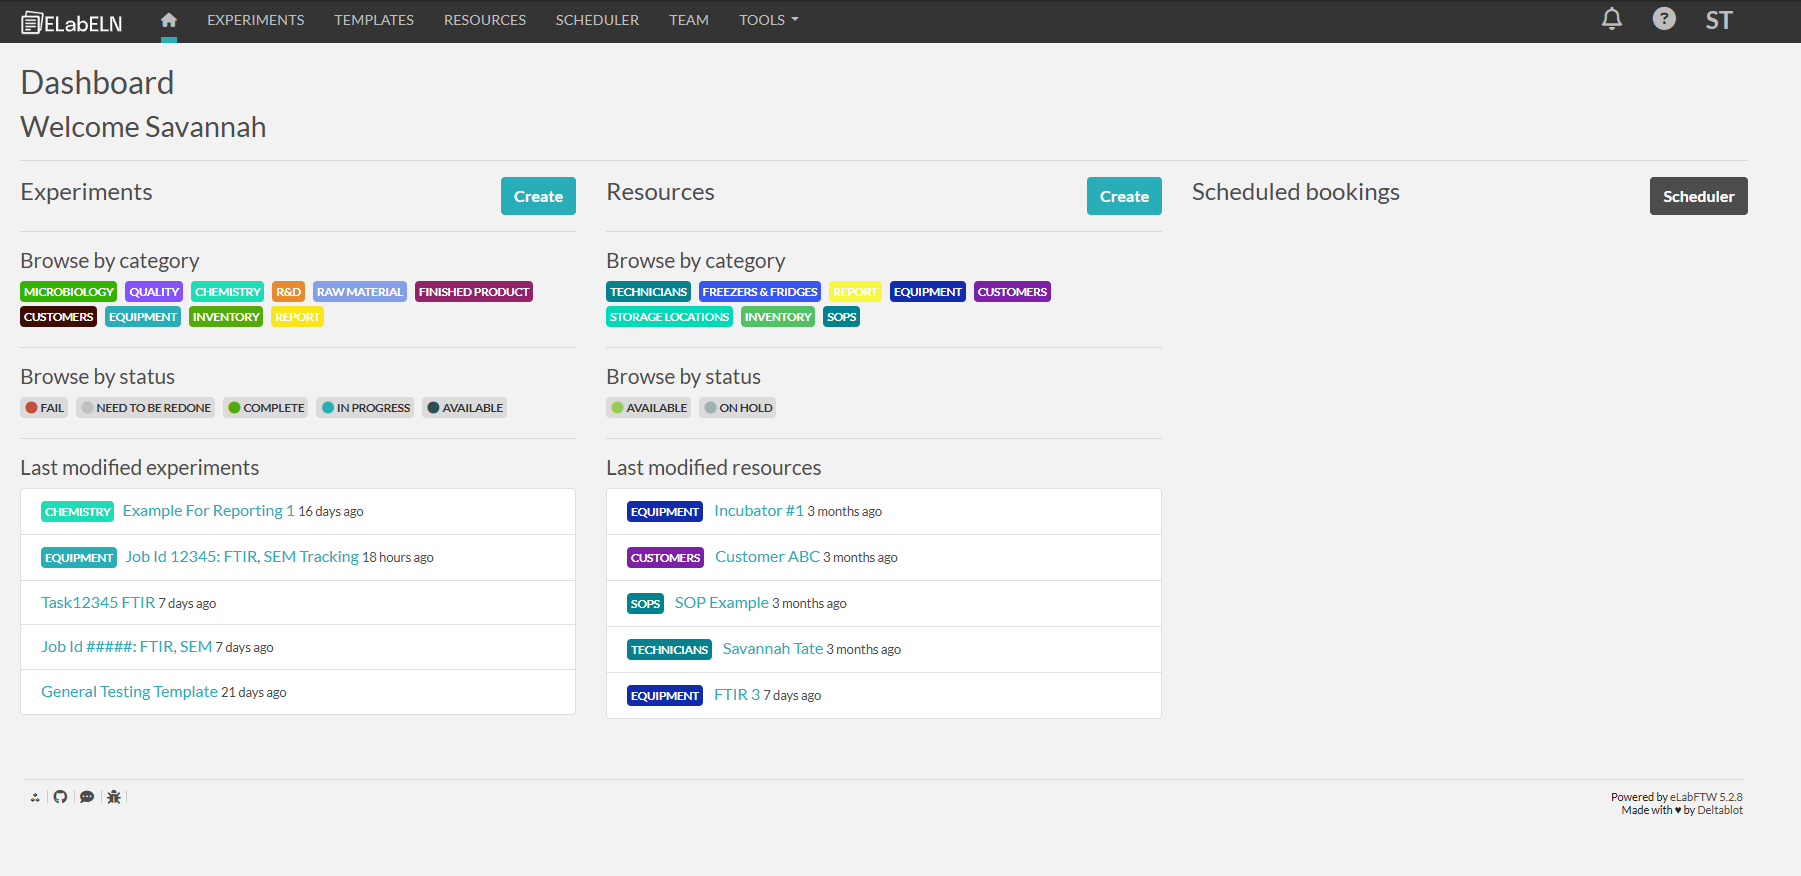Image resolution: width=1801 pixels, height=876 pixels.
Task: Filter experiments by Fail status
Action: [x=44, y=408]
